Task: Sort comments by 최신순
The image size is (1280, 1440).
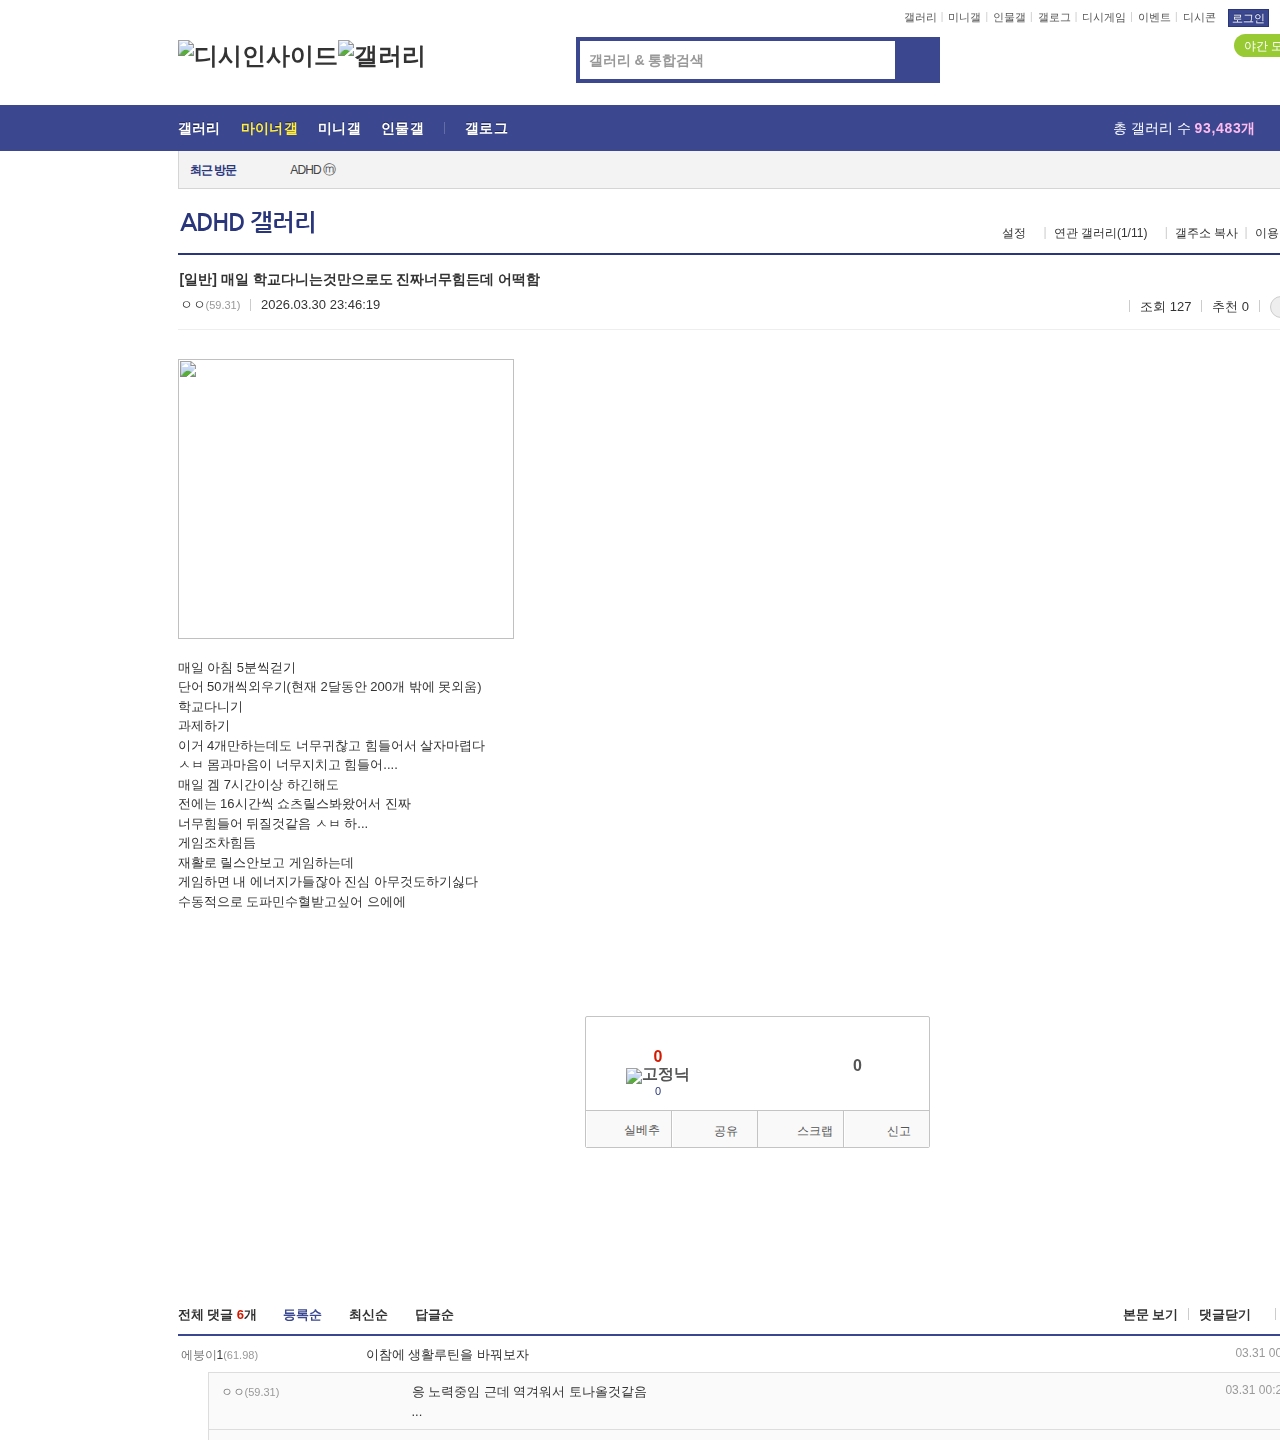Action: pos(368,1315)
